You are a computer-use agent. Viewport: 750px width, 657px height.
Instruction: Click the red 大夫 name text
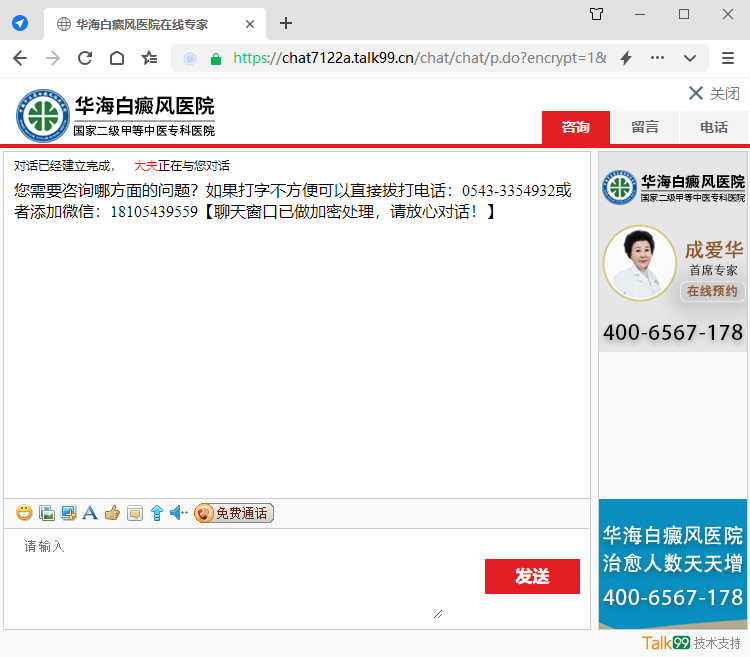click(x=146, y=166)
